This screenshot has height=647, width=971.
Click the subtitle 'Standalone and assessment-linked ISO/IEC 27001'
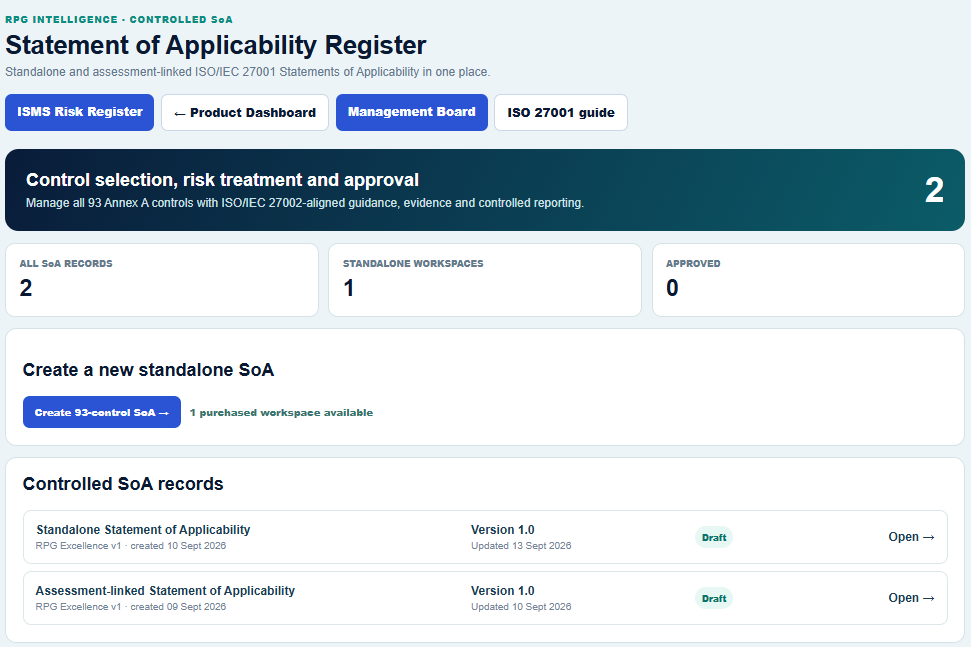click(248, 72)
